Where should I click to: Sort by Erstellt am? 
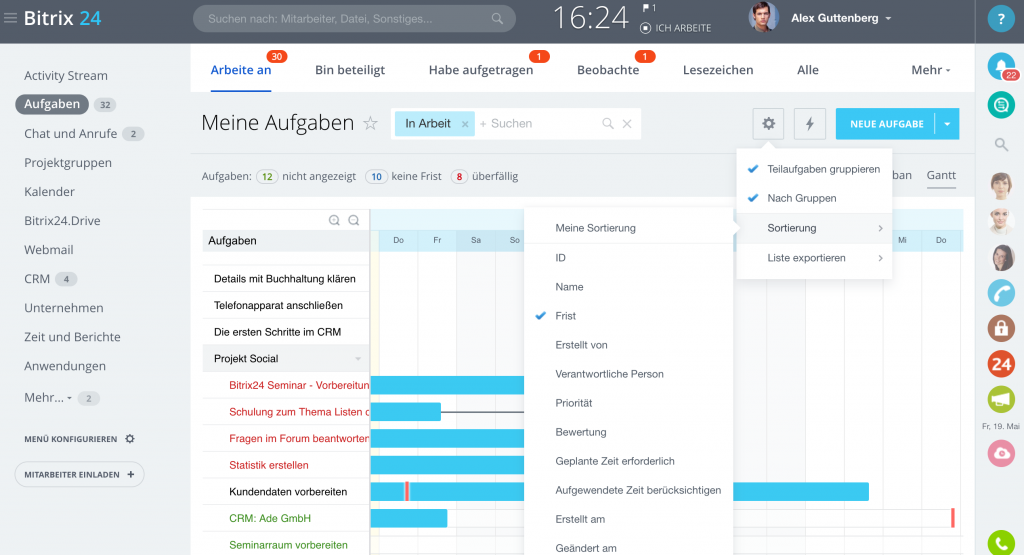point(628,519)
